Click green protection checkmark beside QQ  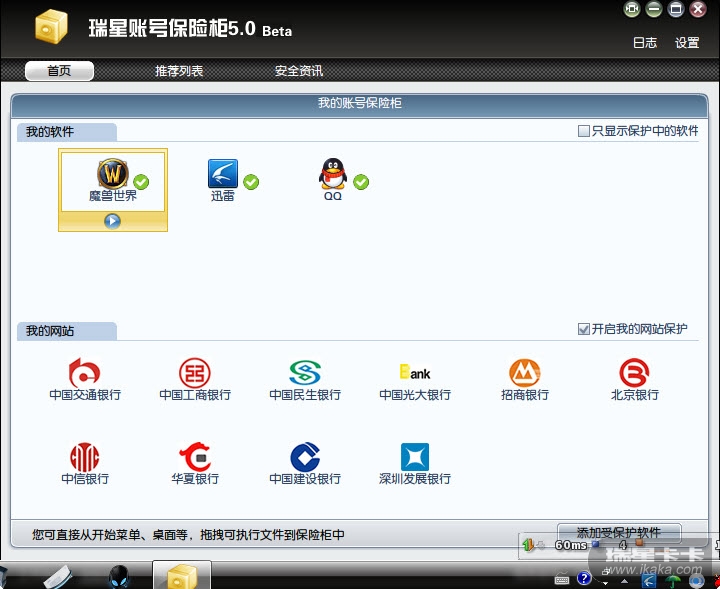(x=361, y=182)
